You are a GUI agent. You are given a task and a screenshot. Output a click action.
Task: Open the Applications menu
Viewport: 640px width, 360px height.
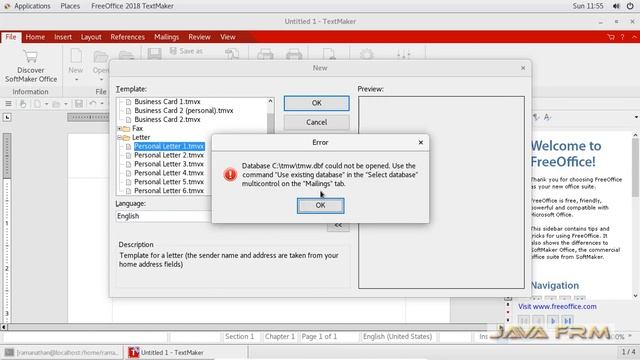click(x=32, y=6)
